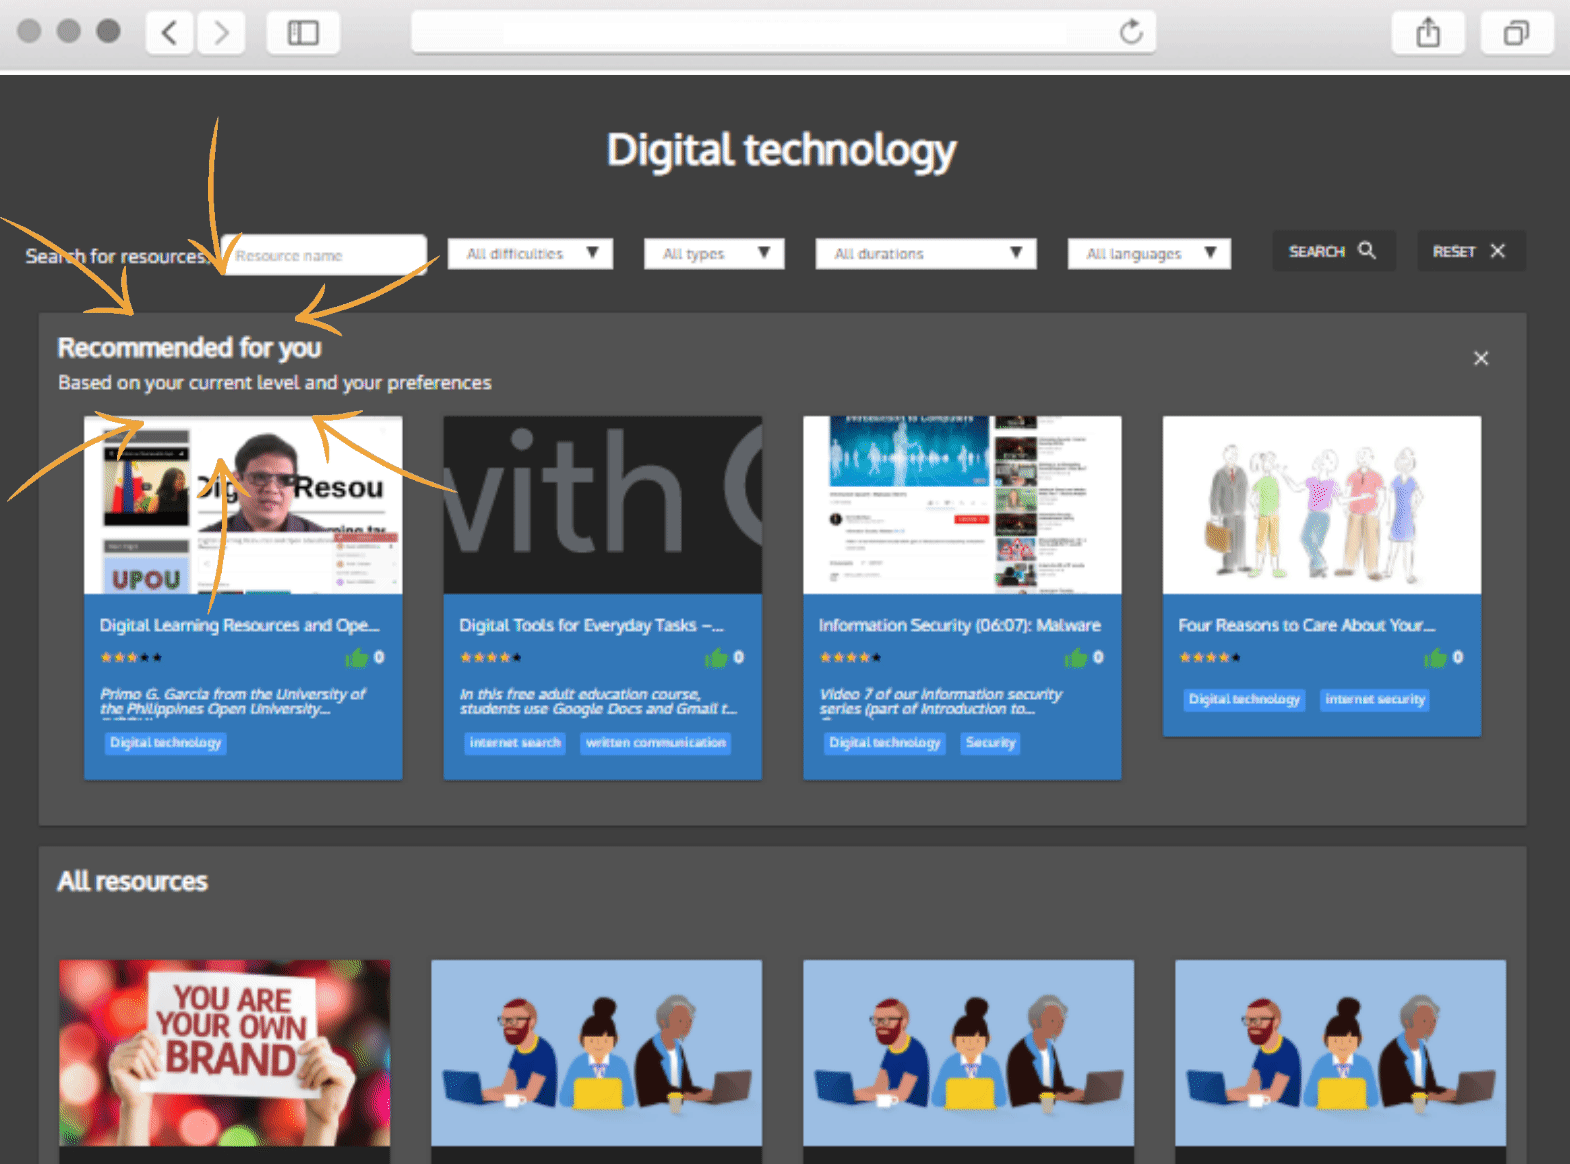The width and height of the screenshot is (1570, 1164).
Task: Open You Are Your Own Brand thumbnail
Action: click(x=224, y=1053)
